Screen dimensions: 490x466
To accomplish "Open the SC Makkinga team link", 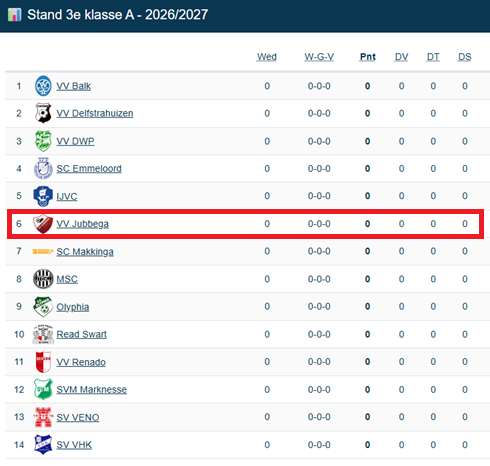I will [x=85, y=252].
